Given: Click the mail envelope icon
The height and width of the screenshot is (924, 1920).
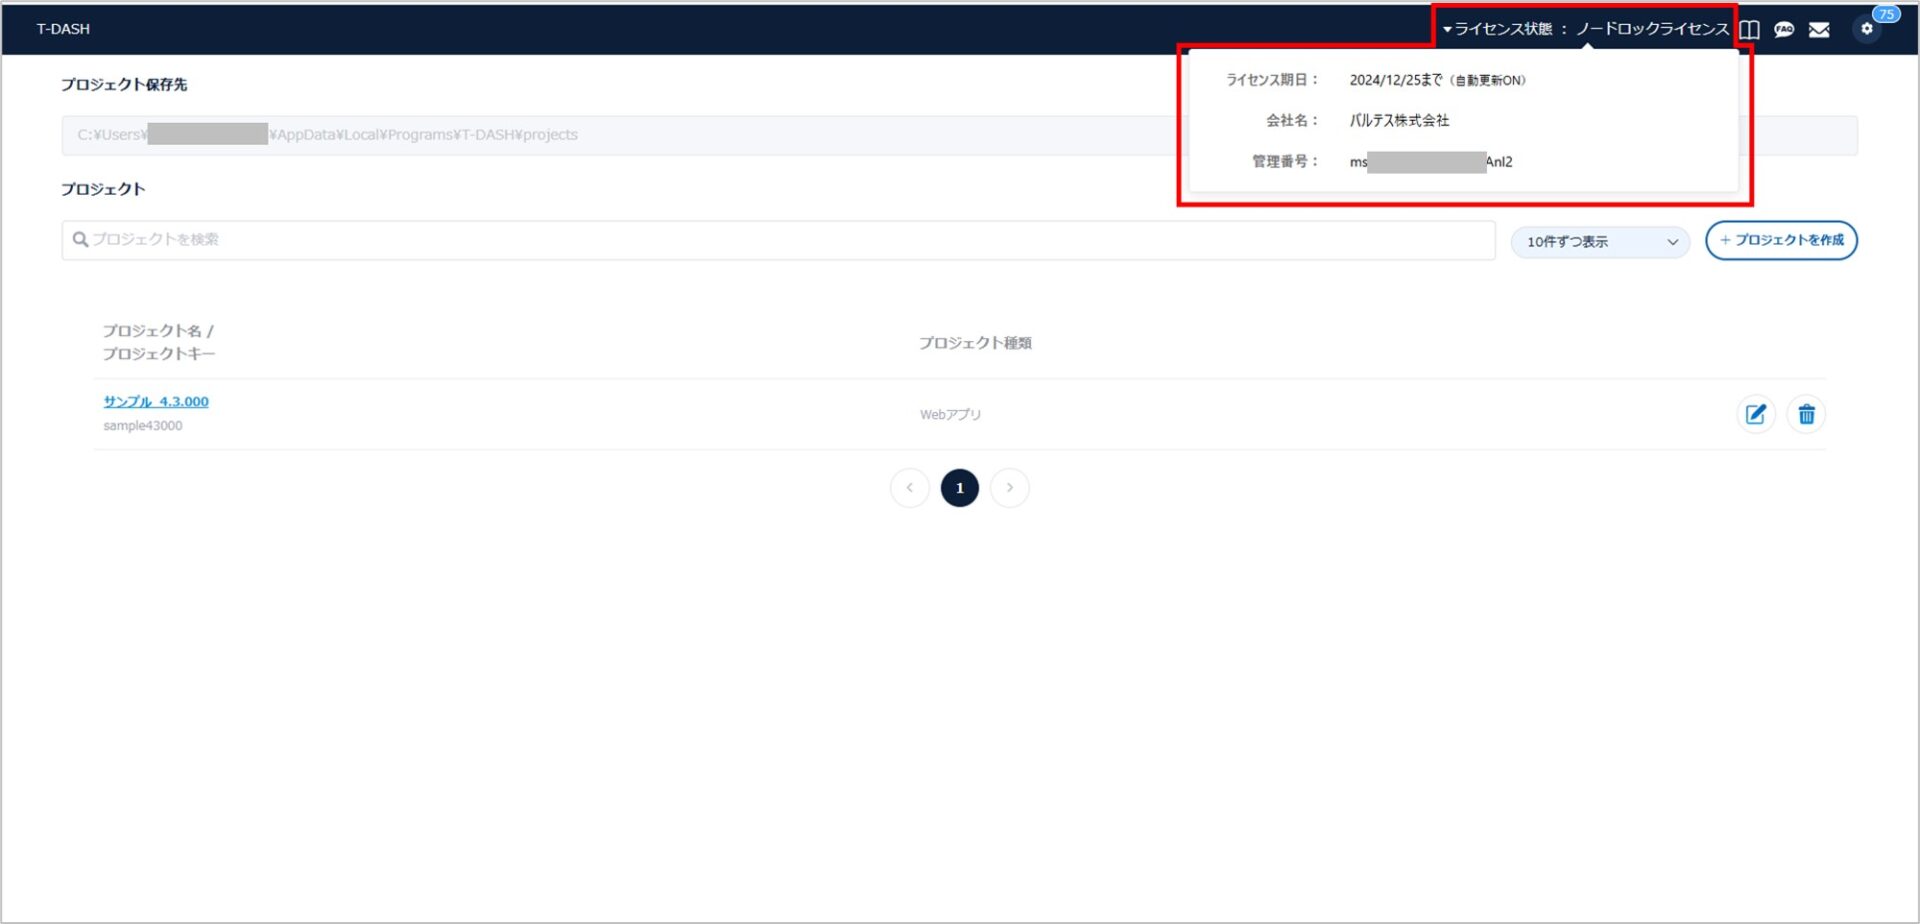Looking at the screenshot, I should (x=1819, y=30).
